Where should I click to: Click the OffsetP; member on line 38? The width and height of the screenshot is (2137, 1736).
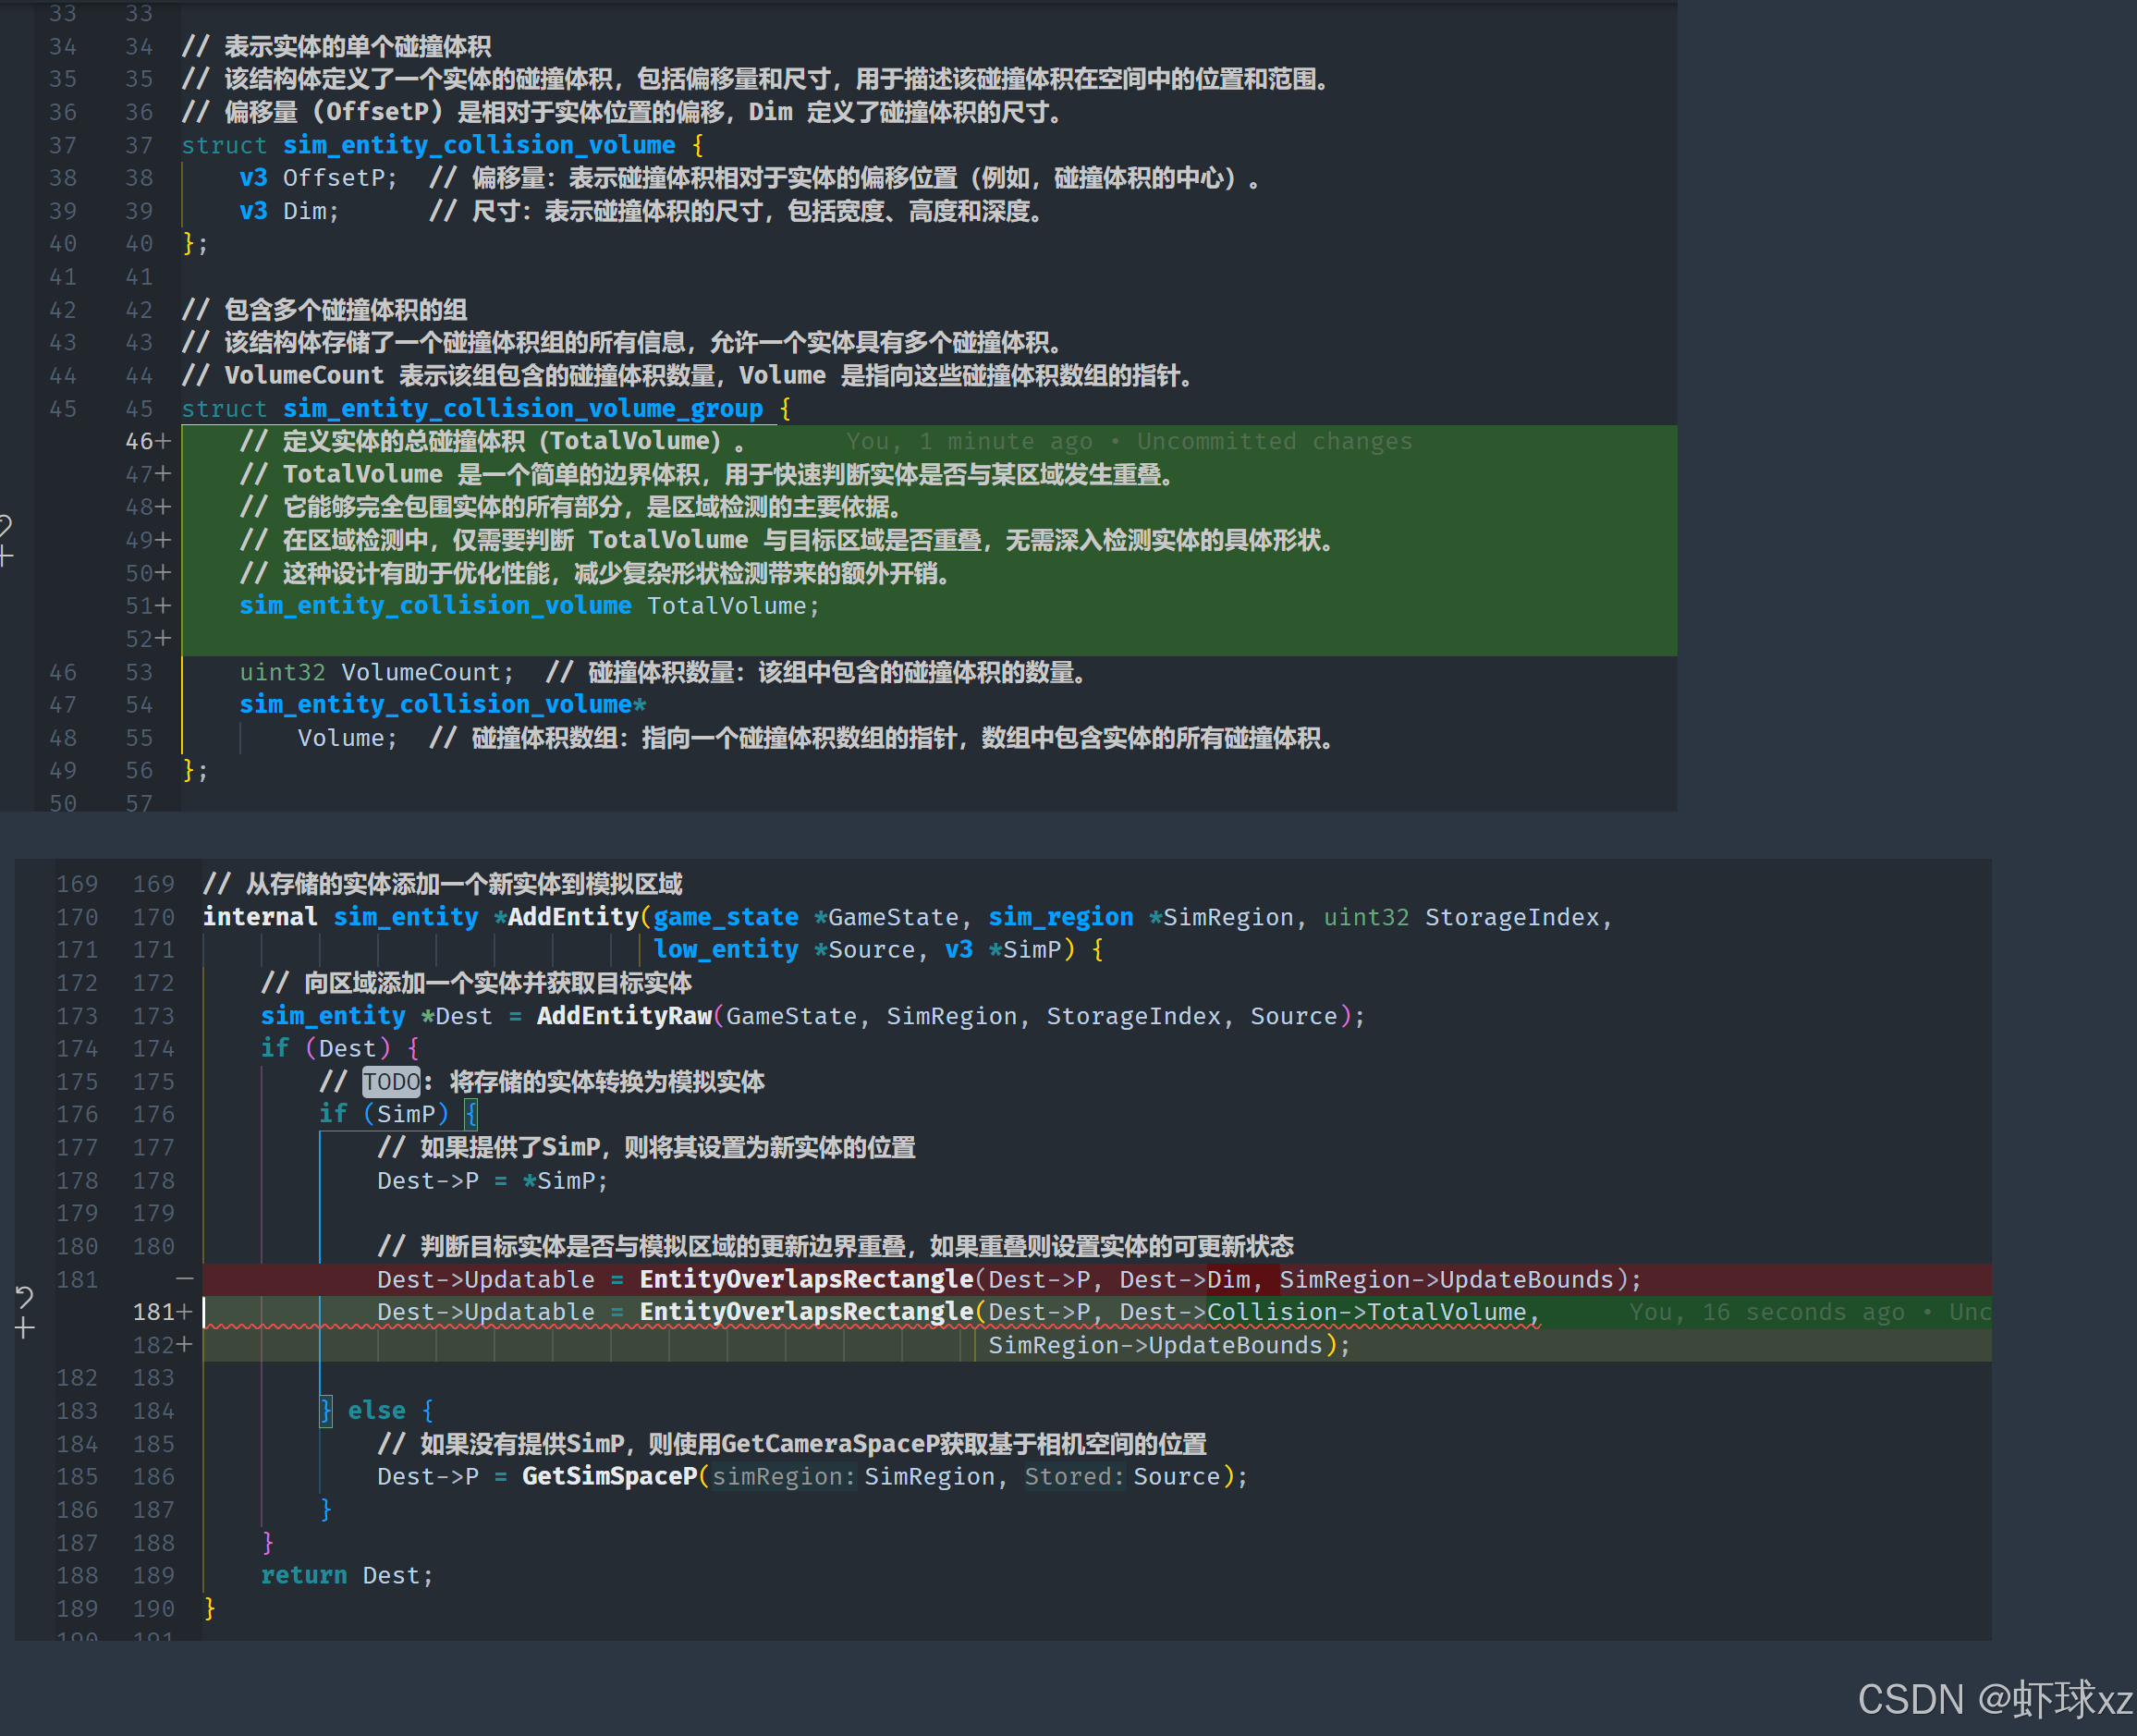click(x=340, y=178)
